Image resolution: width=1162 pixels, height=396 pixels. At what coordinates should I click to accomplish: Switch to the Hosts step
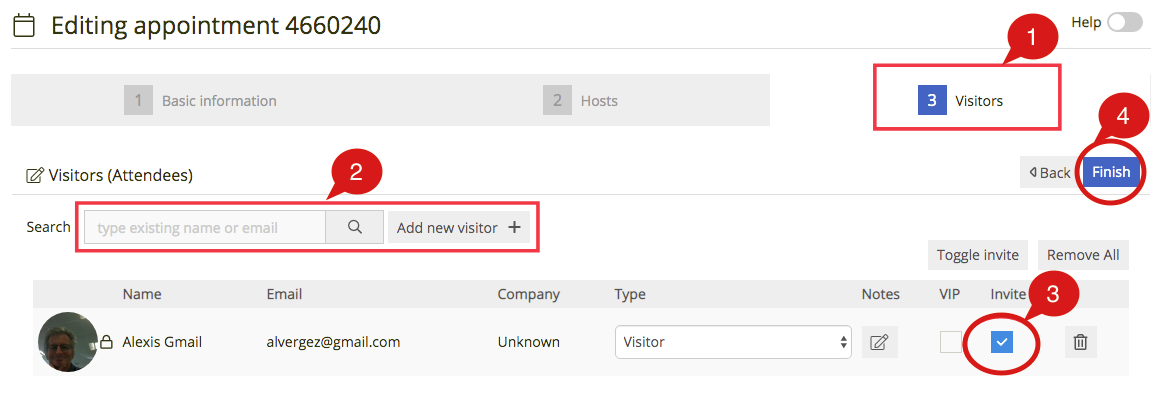(580, 100)
